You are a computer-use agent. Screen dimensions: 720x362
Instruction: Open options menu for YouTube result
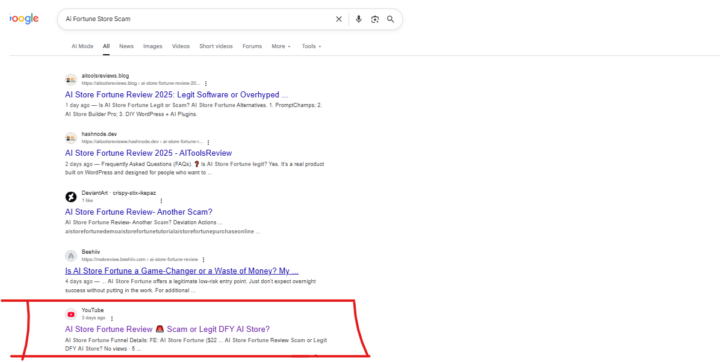[112, 318]
